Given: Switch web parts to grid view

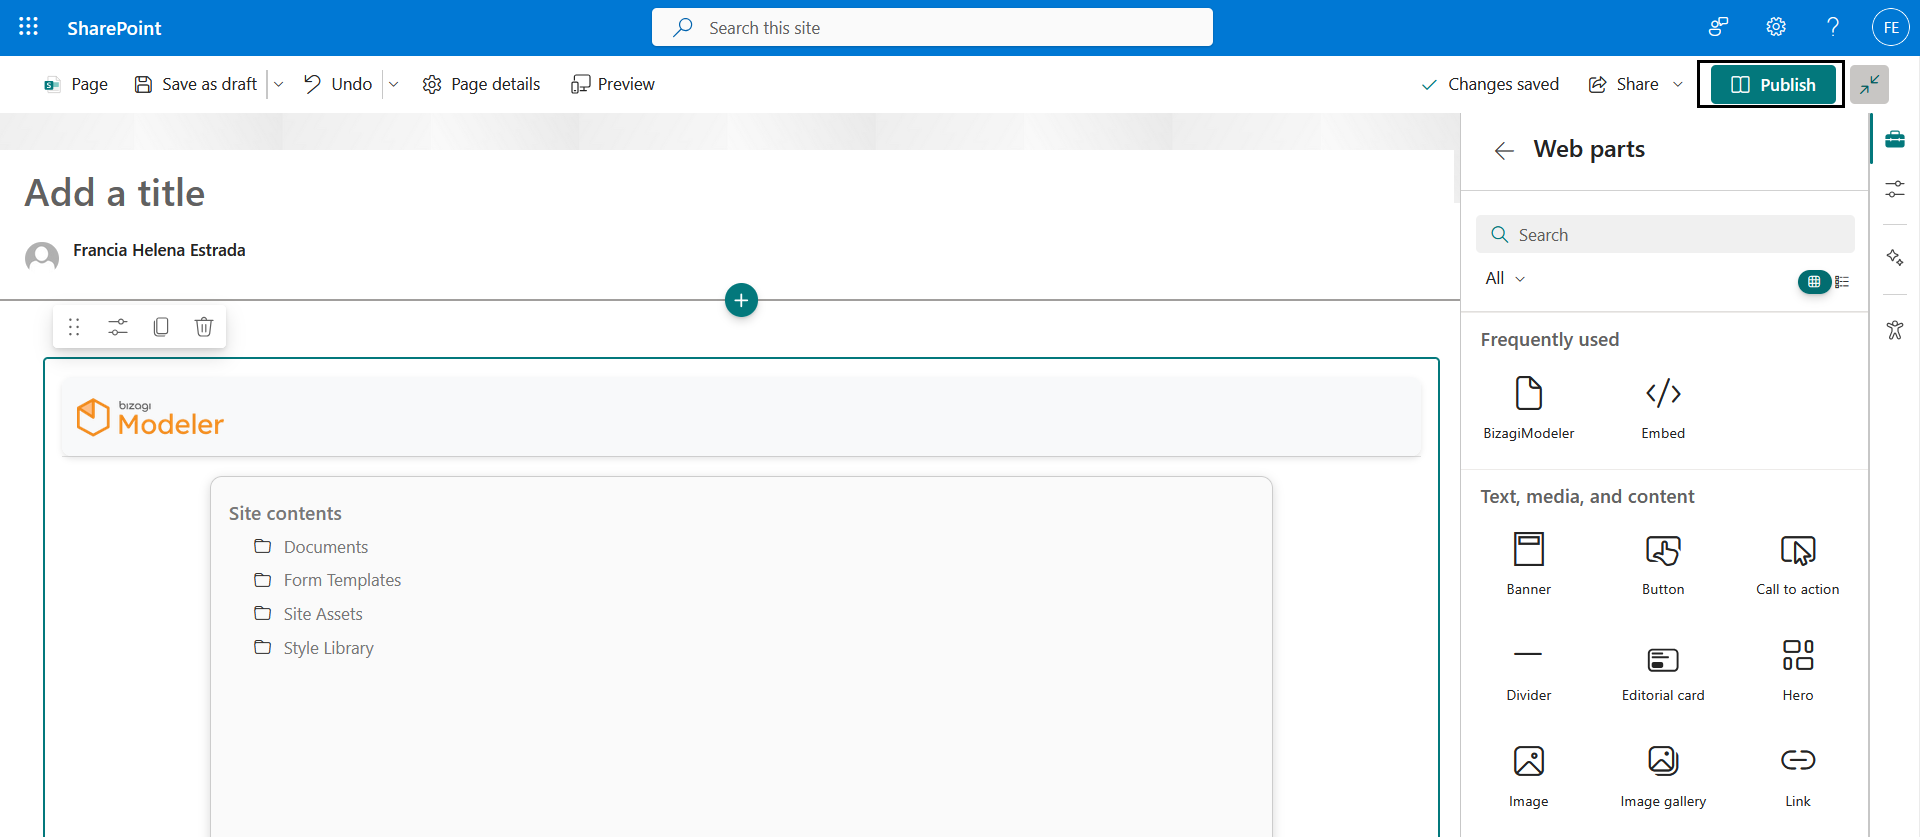Looking at the screenshot, I should click(1814, 282).
